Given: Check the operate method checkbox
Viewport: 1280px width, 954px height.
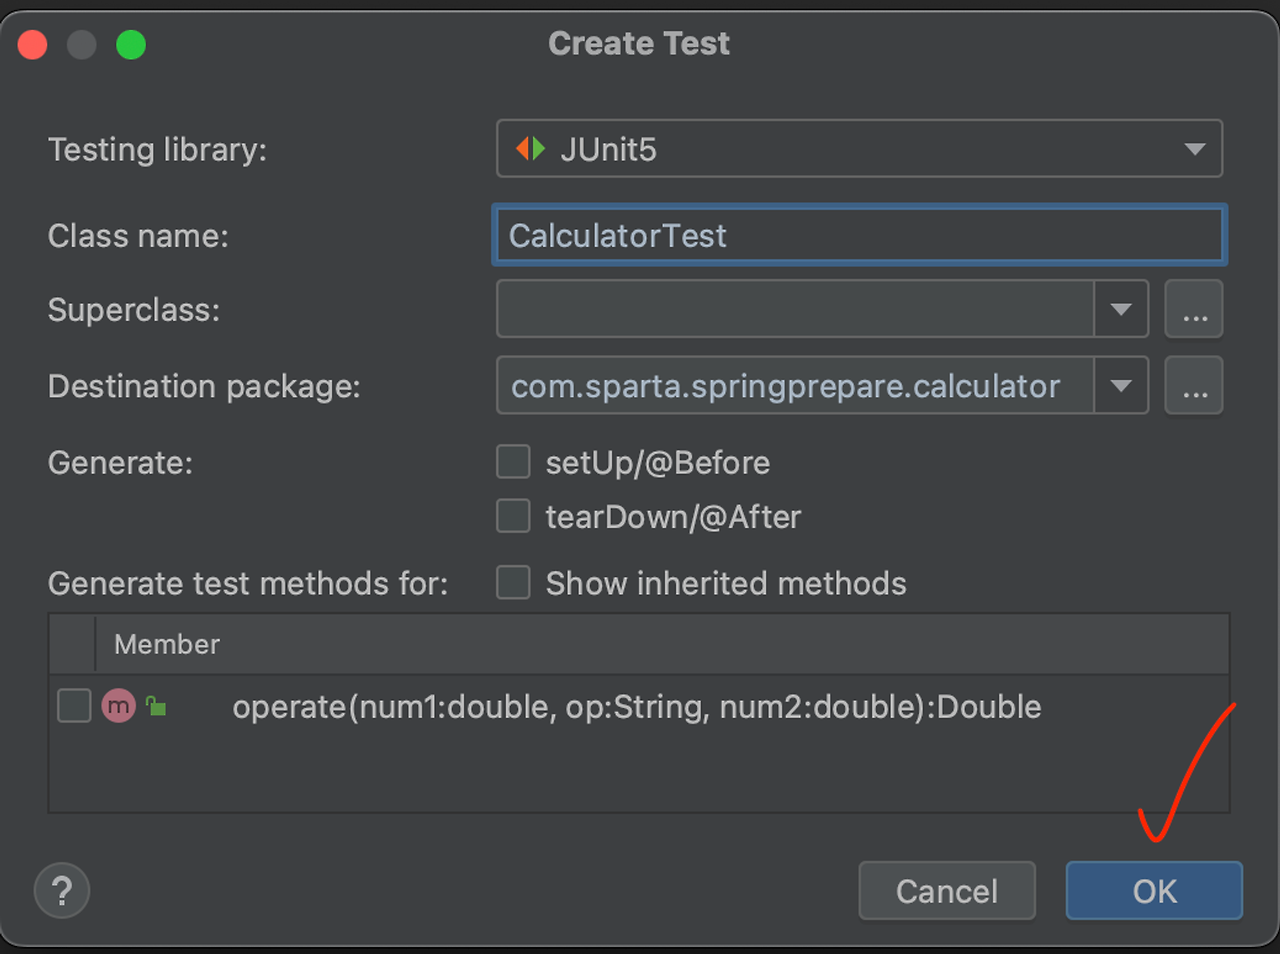Looking at the screenshot, I should tap(74, 706).
